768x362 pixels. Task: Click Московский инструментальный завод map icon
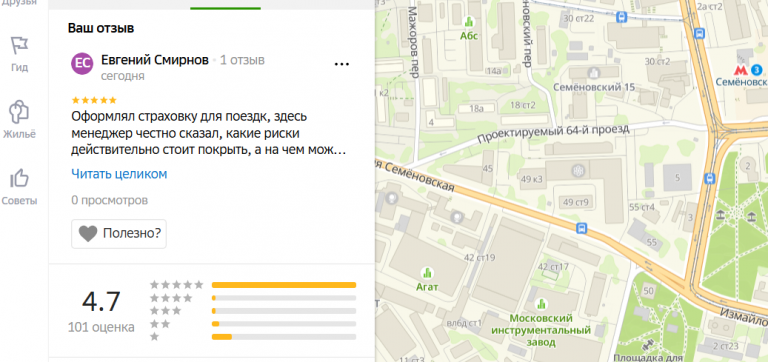541,304
